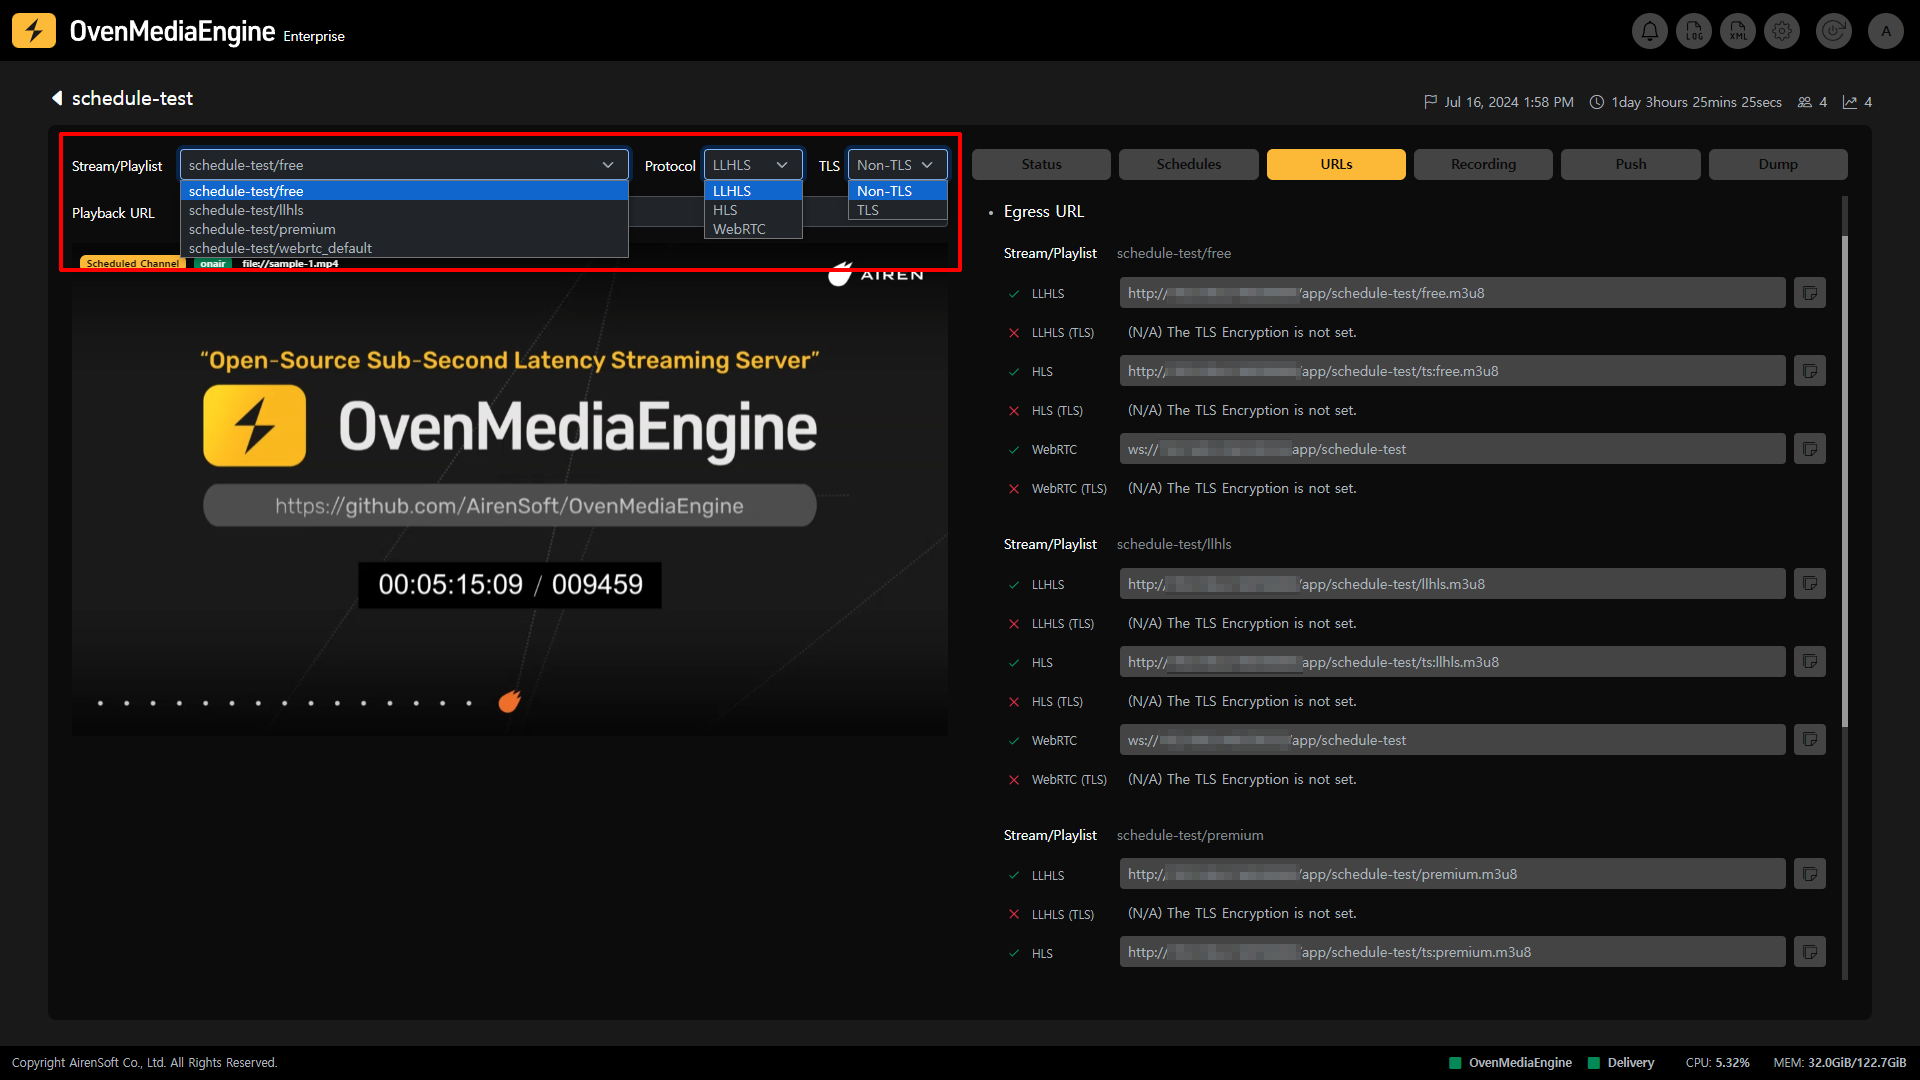Pick WebRTC in protocol options

coord(739,229)
